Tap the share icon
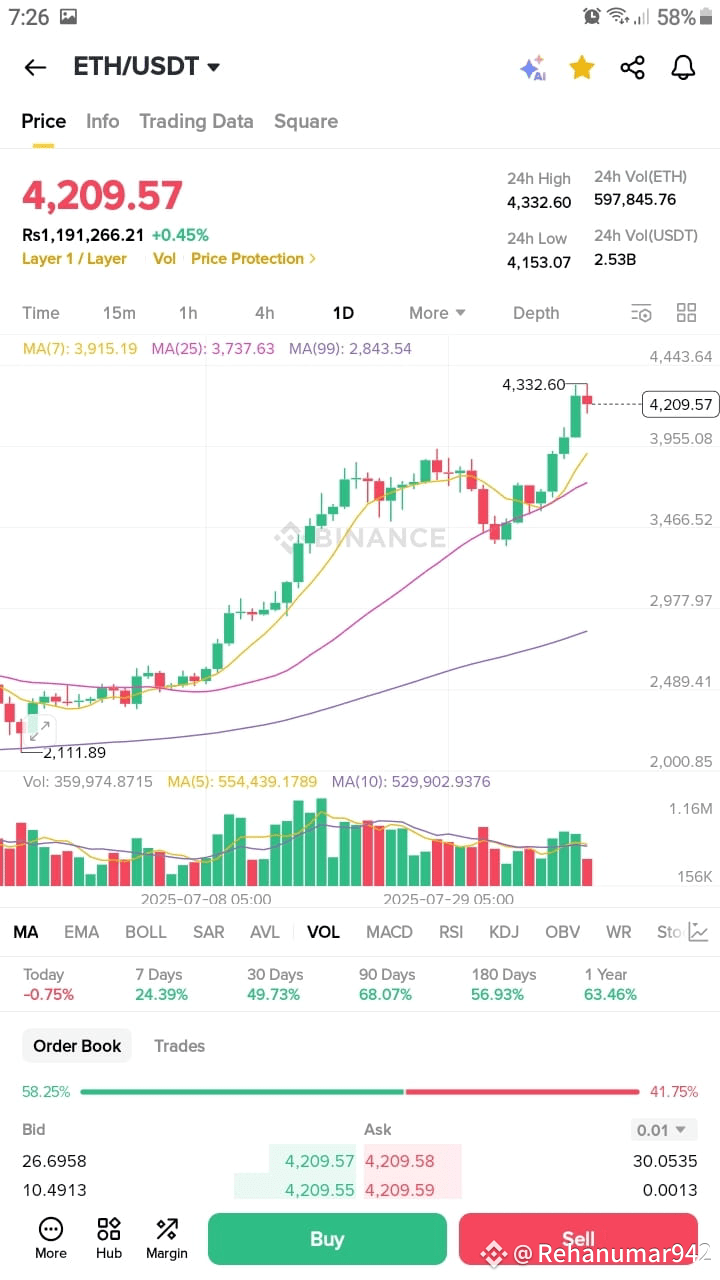720x1280 pixels. [x=632, y=67]
